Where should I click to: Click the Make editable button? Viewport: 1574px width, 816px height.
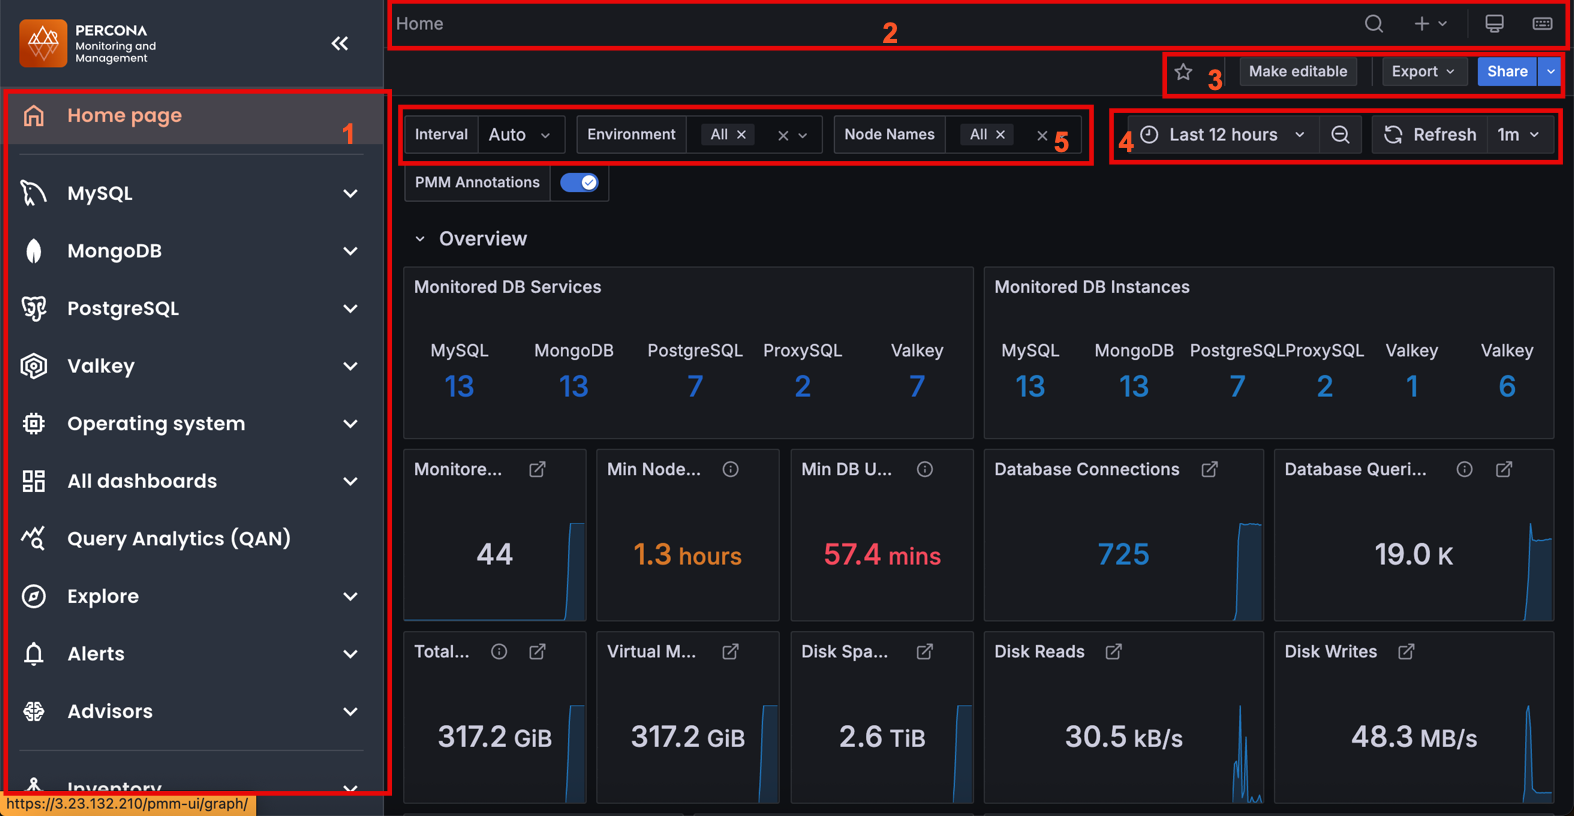[1297, 72]
